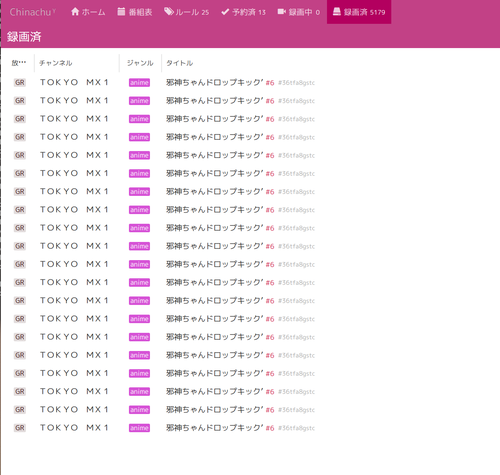This screenshot has height=475, width=500.
Task: Click the GR badge in the first row
Action: 20,82
